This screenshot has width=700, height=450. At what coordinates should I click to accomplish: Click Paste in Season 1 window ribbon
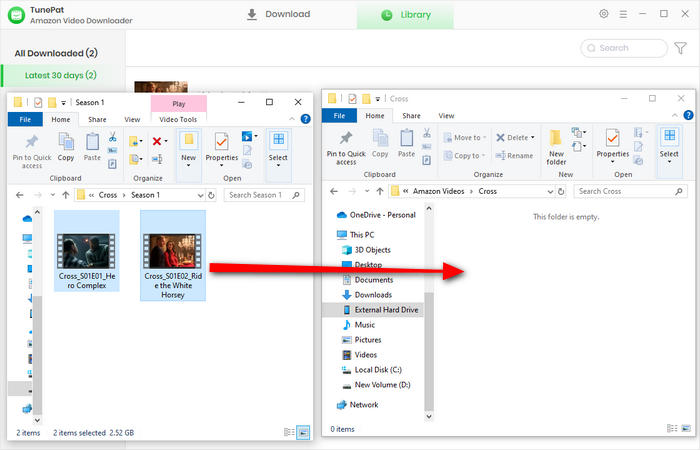pyautogui.click(x=92, y=147)
